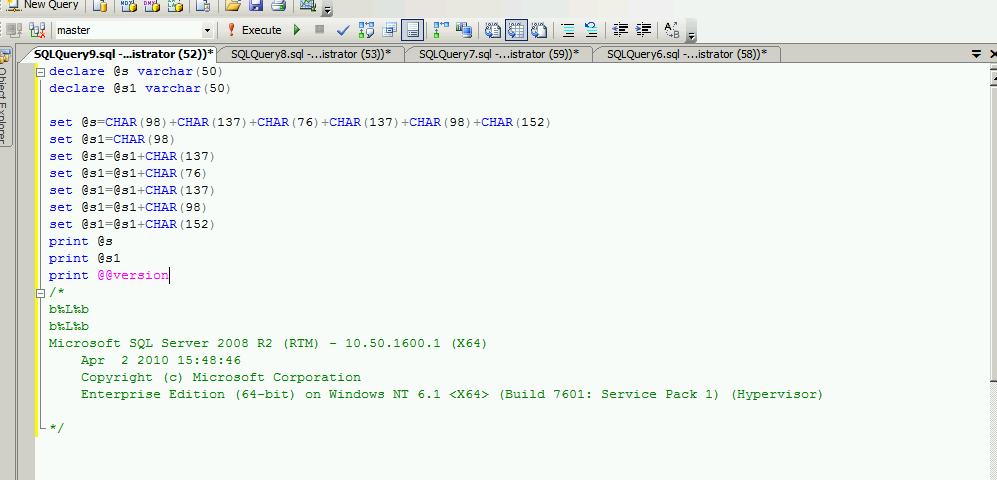Open the Activity Monitor
Image resolution: width=997 pixels, height=480 pixels.
[x=308, y=6]
